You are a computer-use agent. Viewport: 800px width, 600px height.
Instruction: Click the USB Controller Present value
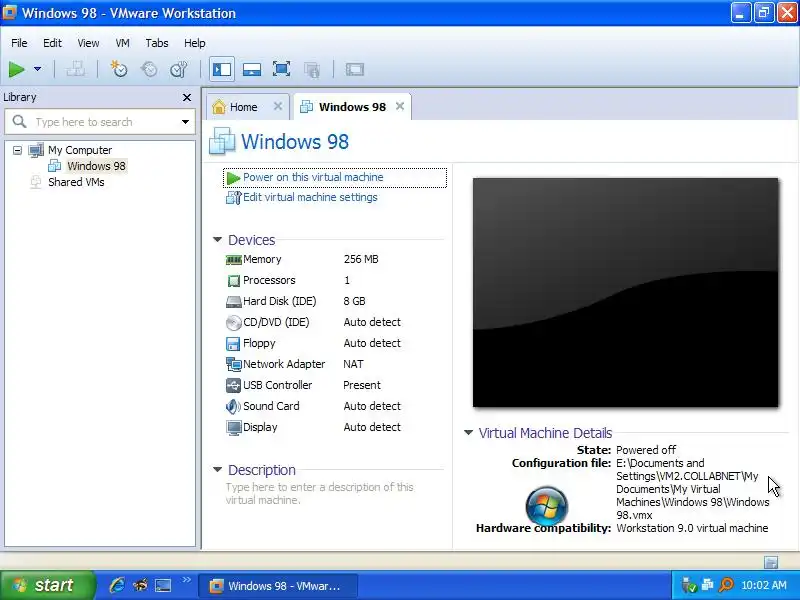click(362, 385)
